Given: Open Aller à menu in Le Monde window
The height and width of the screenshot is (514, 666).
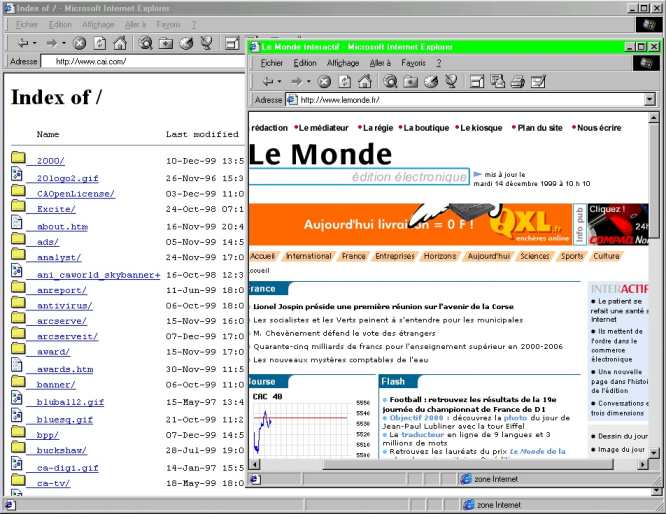Looking at the screenshot, I should pos(380,63).
